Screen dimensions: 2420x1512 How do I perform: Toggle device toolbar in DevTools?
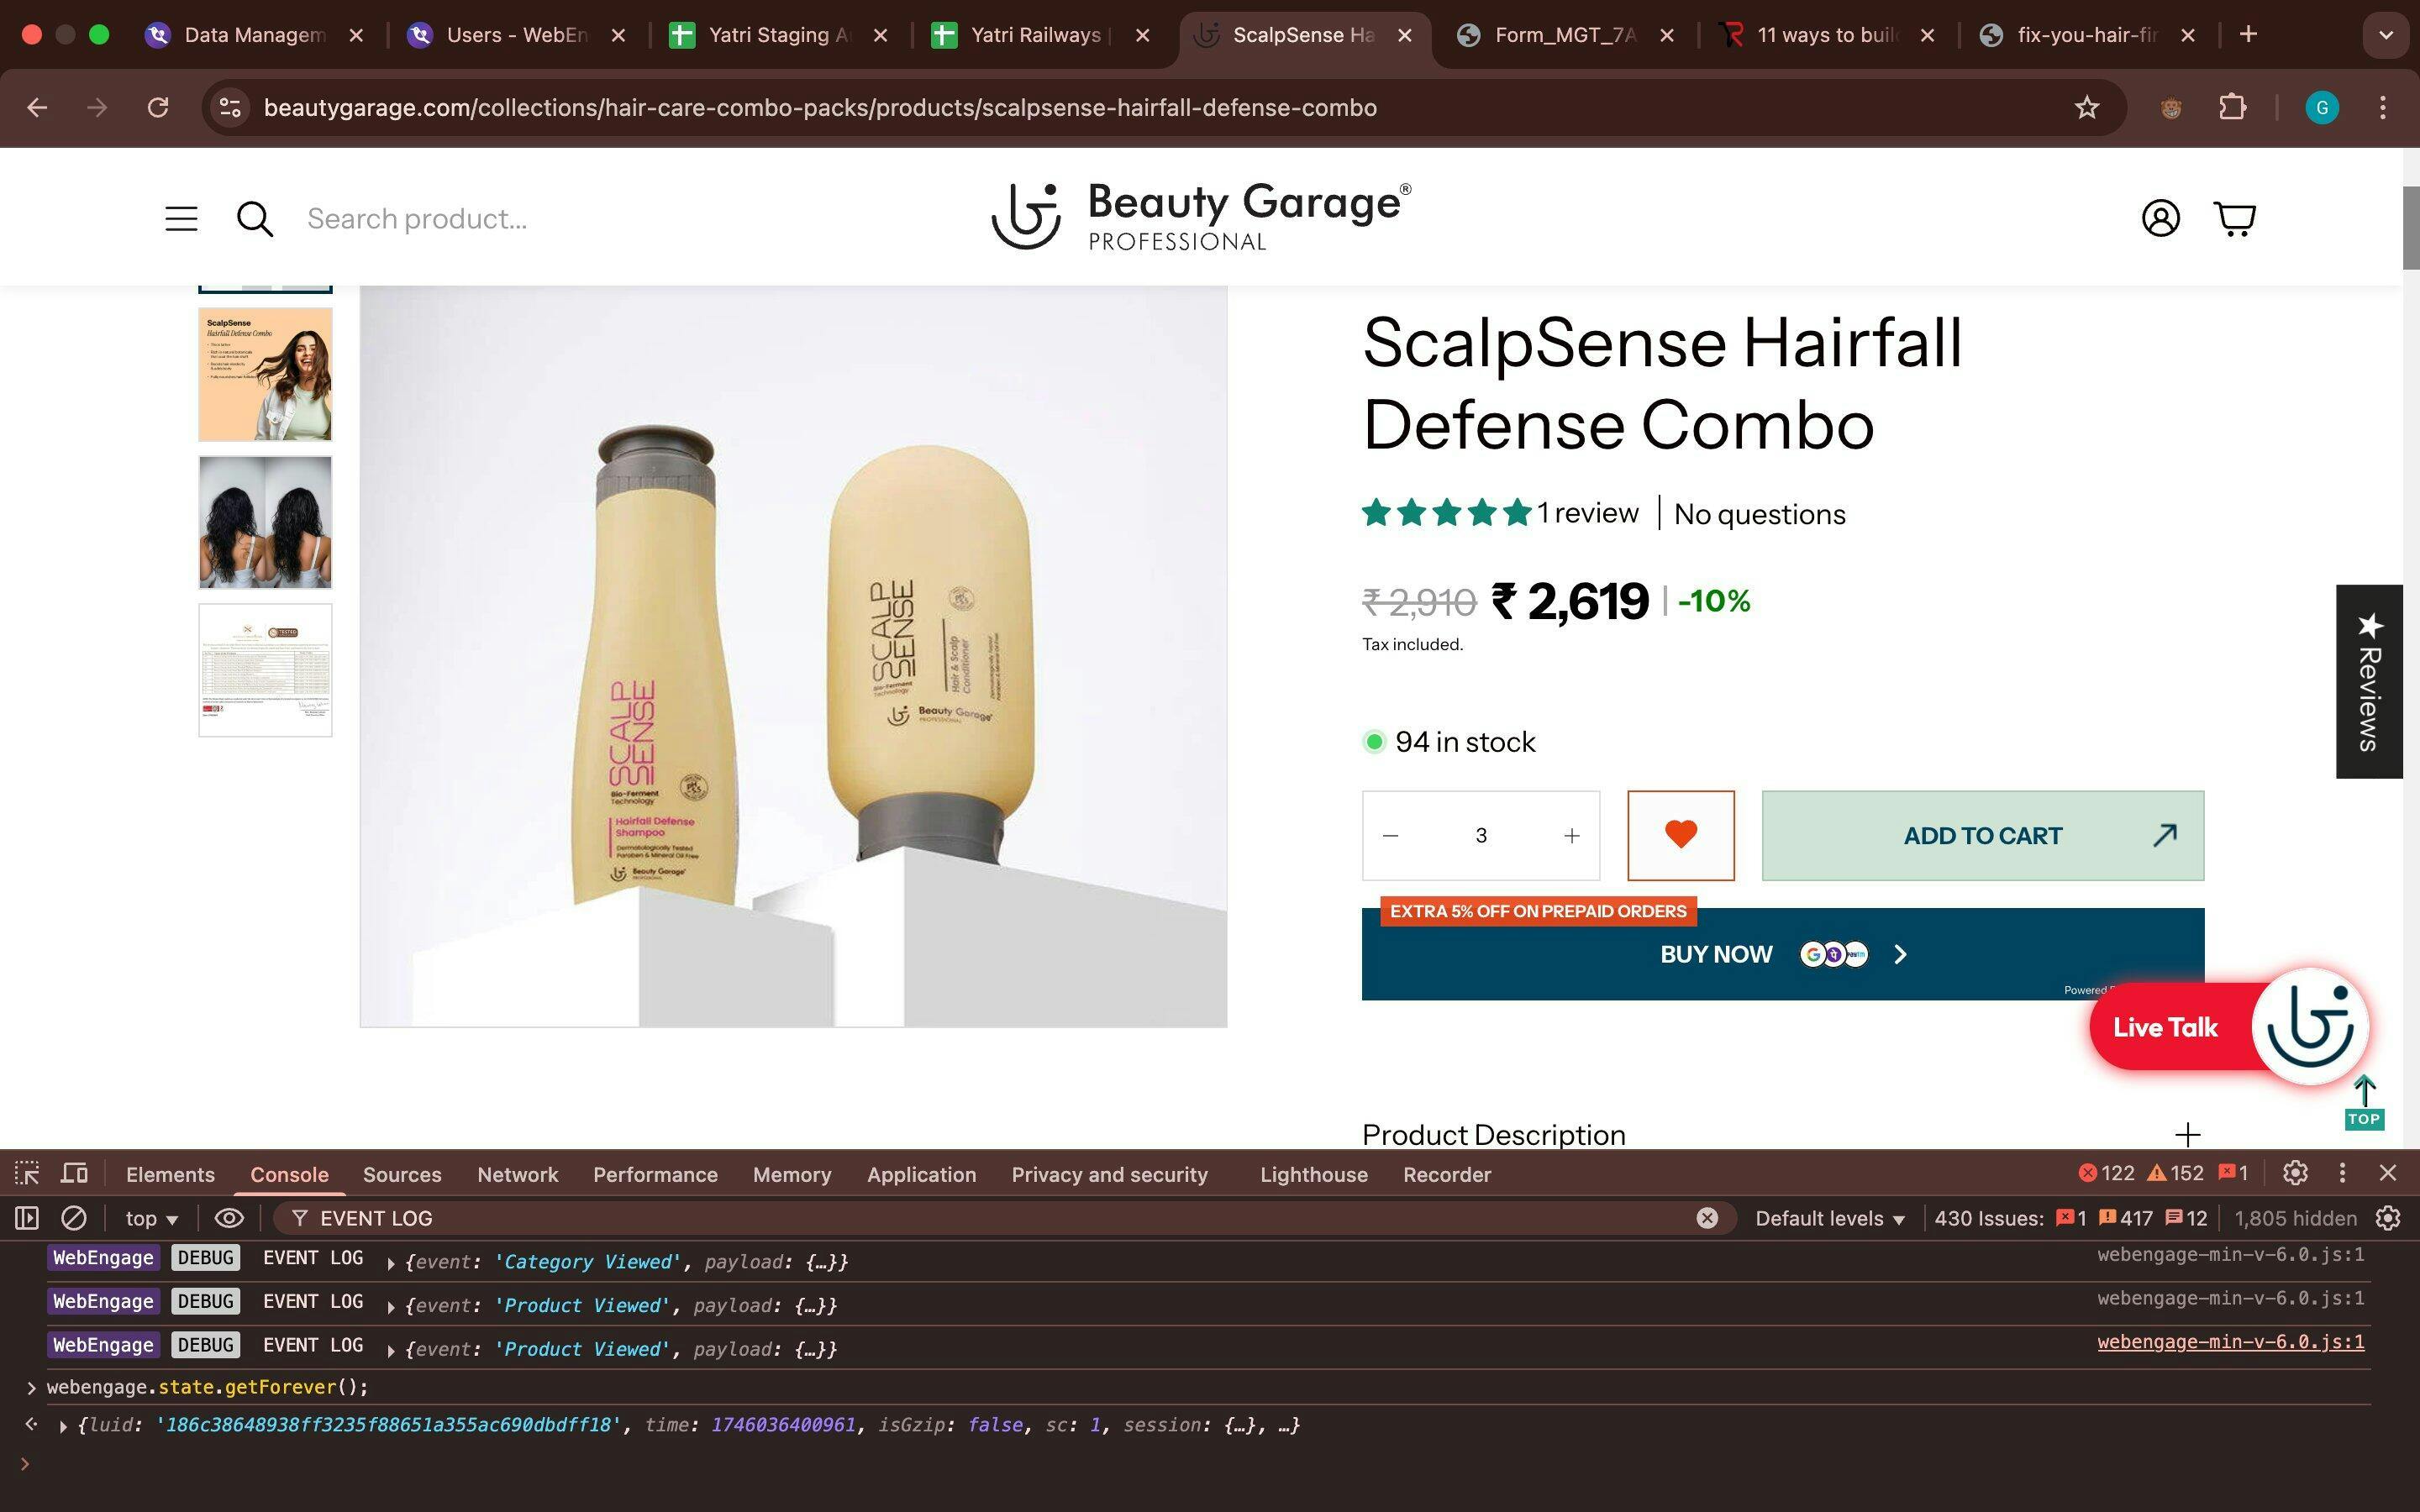click(75, 1173)
